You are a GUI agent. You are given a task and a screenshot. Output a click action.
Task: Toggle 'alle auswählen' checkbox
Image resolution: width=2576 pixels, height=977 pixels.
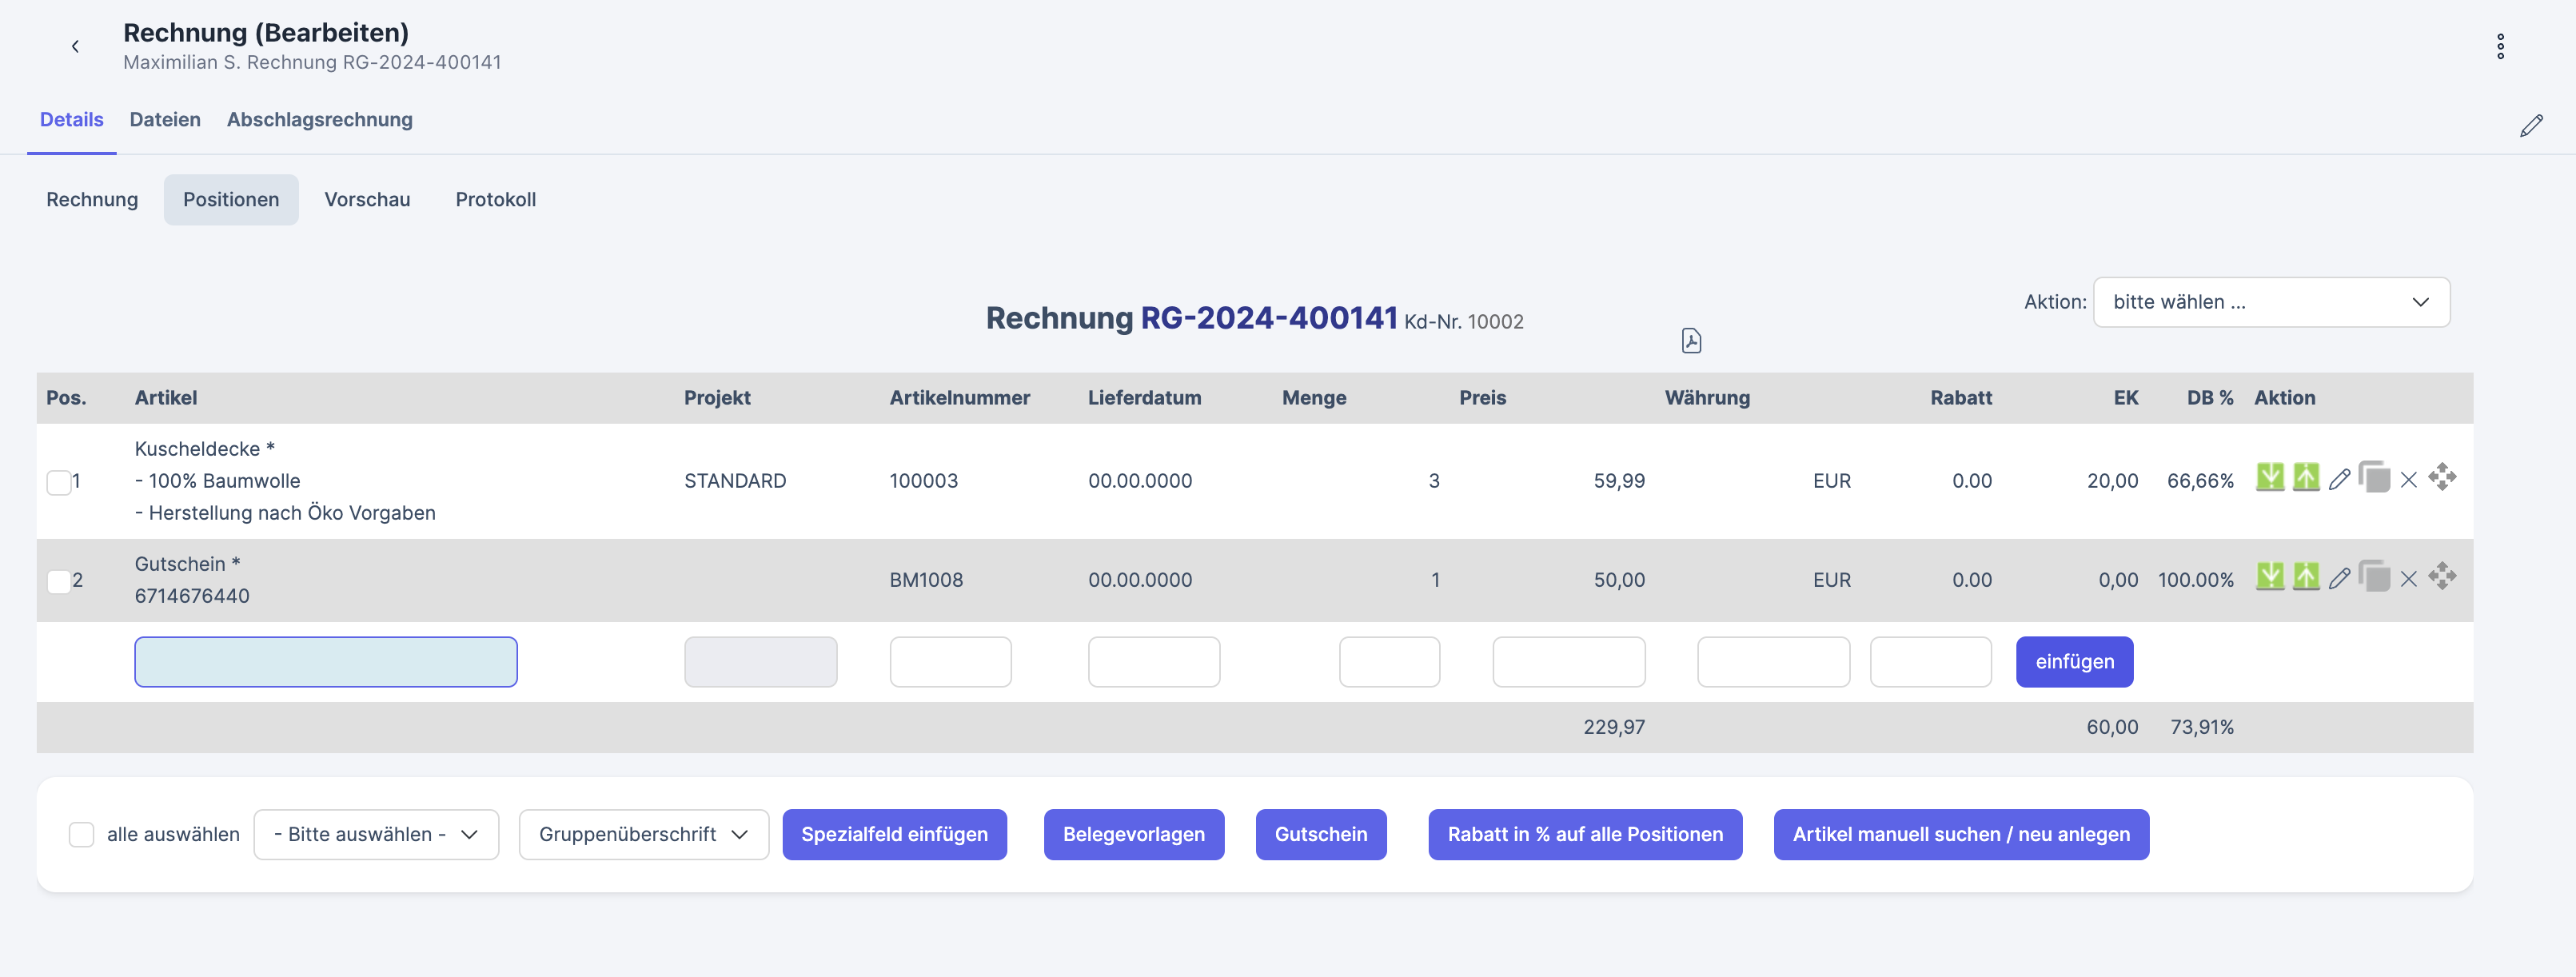(x=81, y=834)
